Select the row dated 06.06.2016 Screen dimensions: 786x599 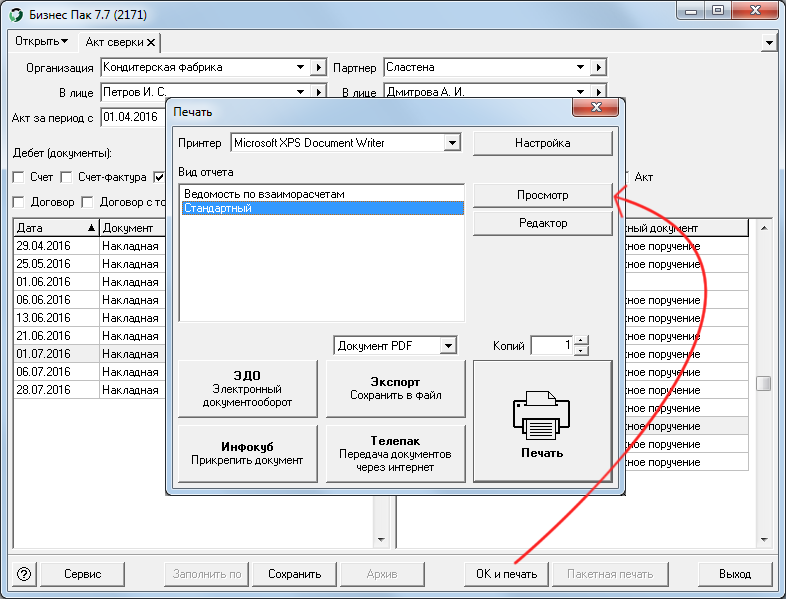[90, 300]
